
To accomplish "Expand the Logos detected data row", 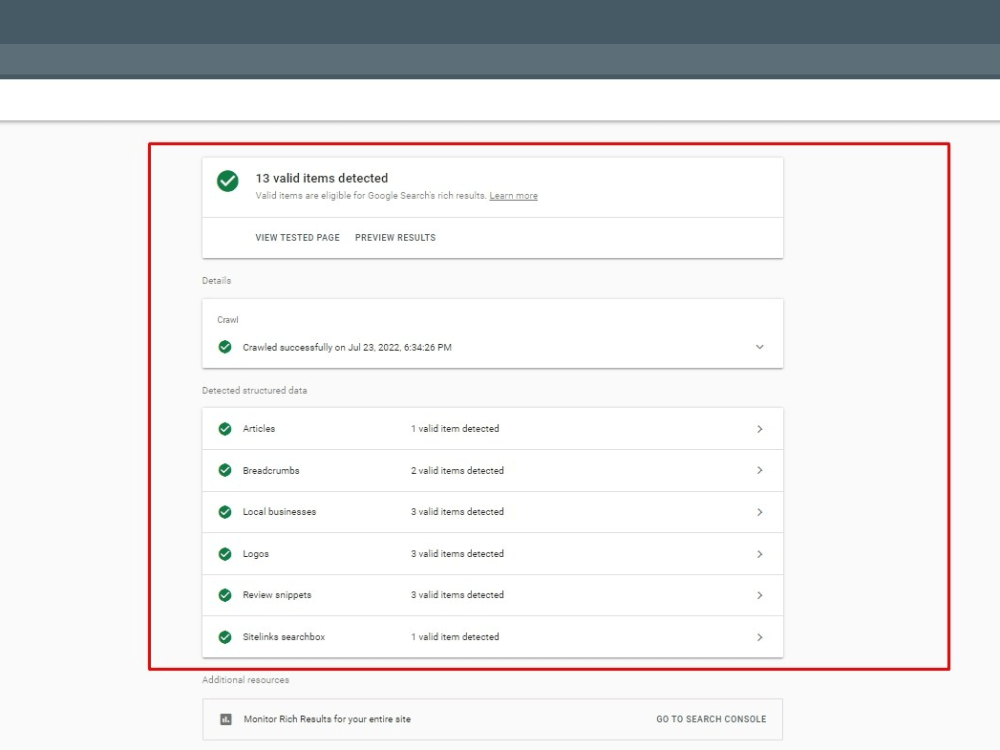I will point(759,554).
